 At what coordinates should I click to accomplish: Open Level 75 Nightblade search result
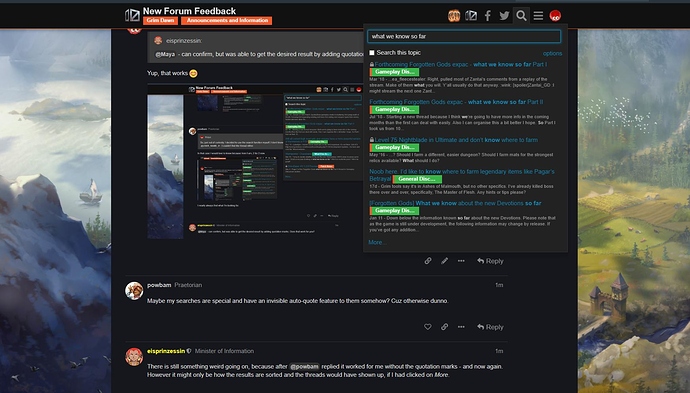tap(456, 140)
